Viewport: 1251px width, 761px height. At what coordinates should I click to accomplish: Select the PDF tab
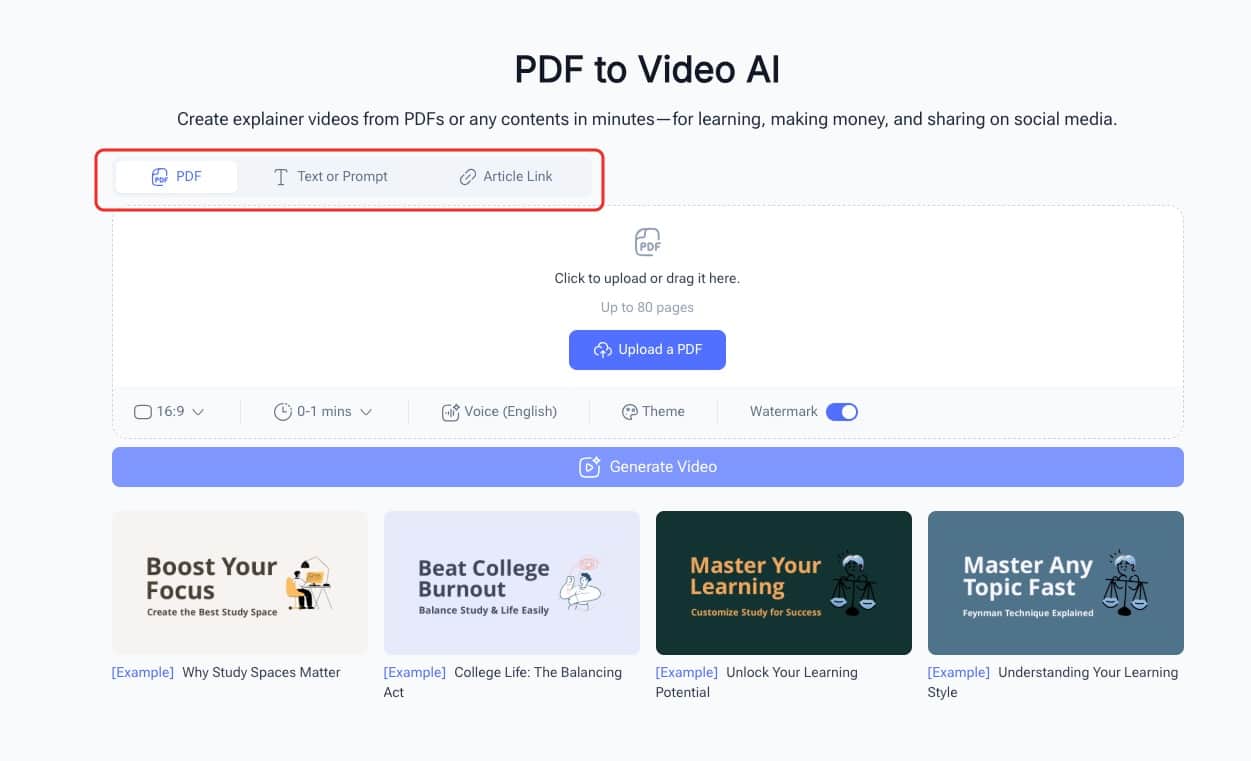[x=176, y=177]
